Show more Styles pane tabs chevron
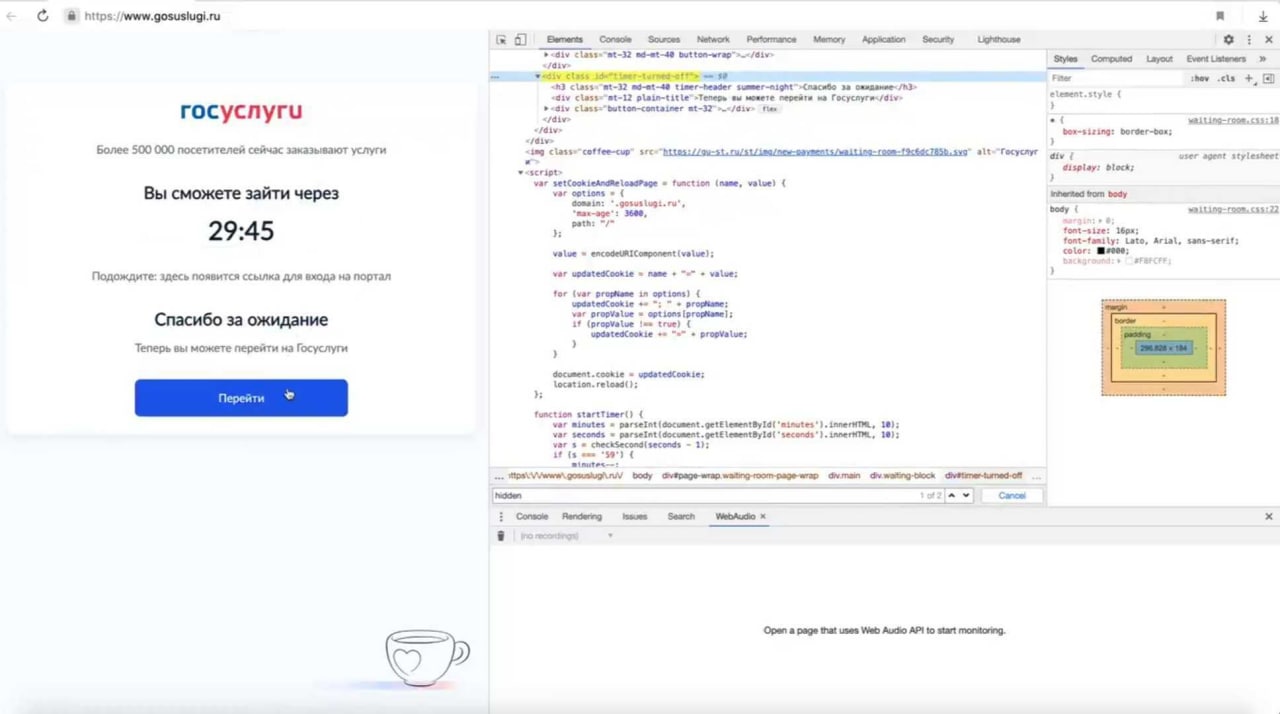The width and height of the screenshot is (1280, 714). coord(1263,59)
